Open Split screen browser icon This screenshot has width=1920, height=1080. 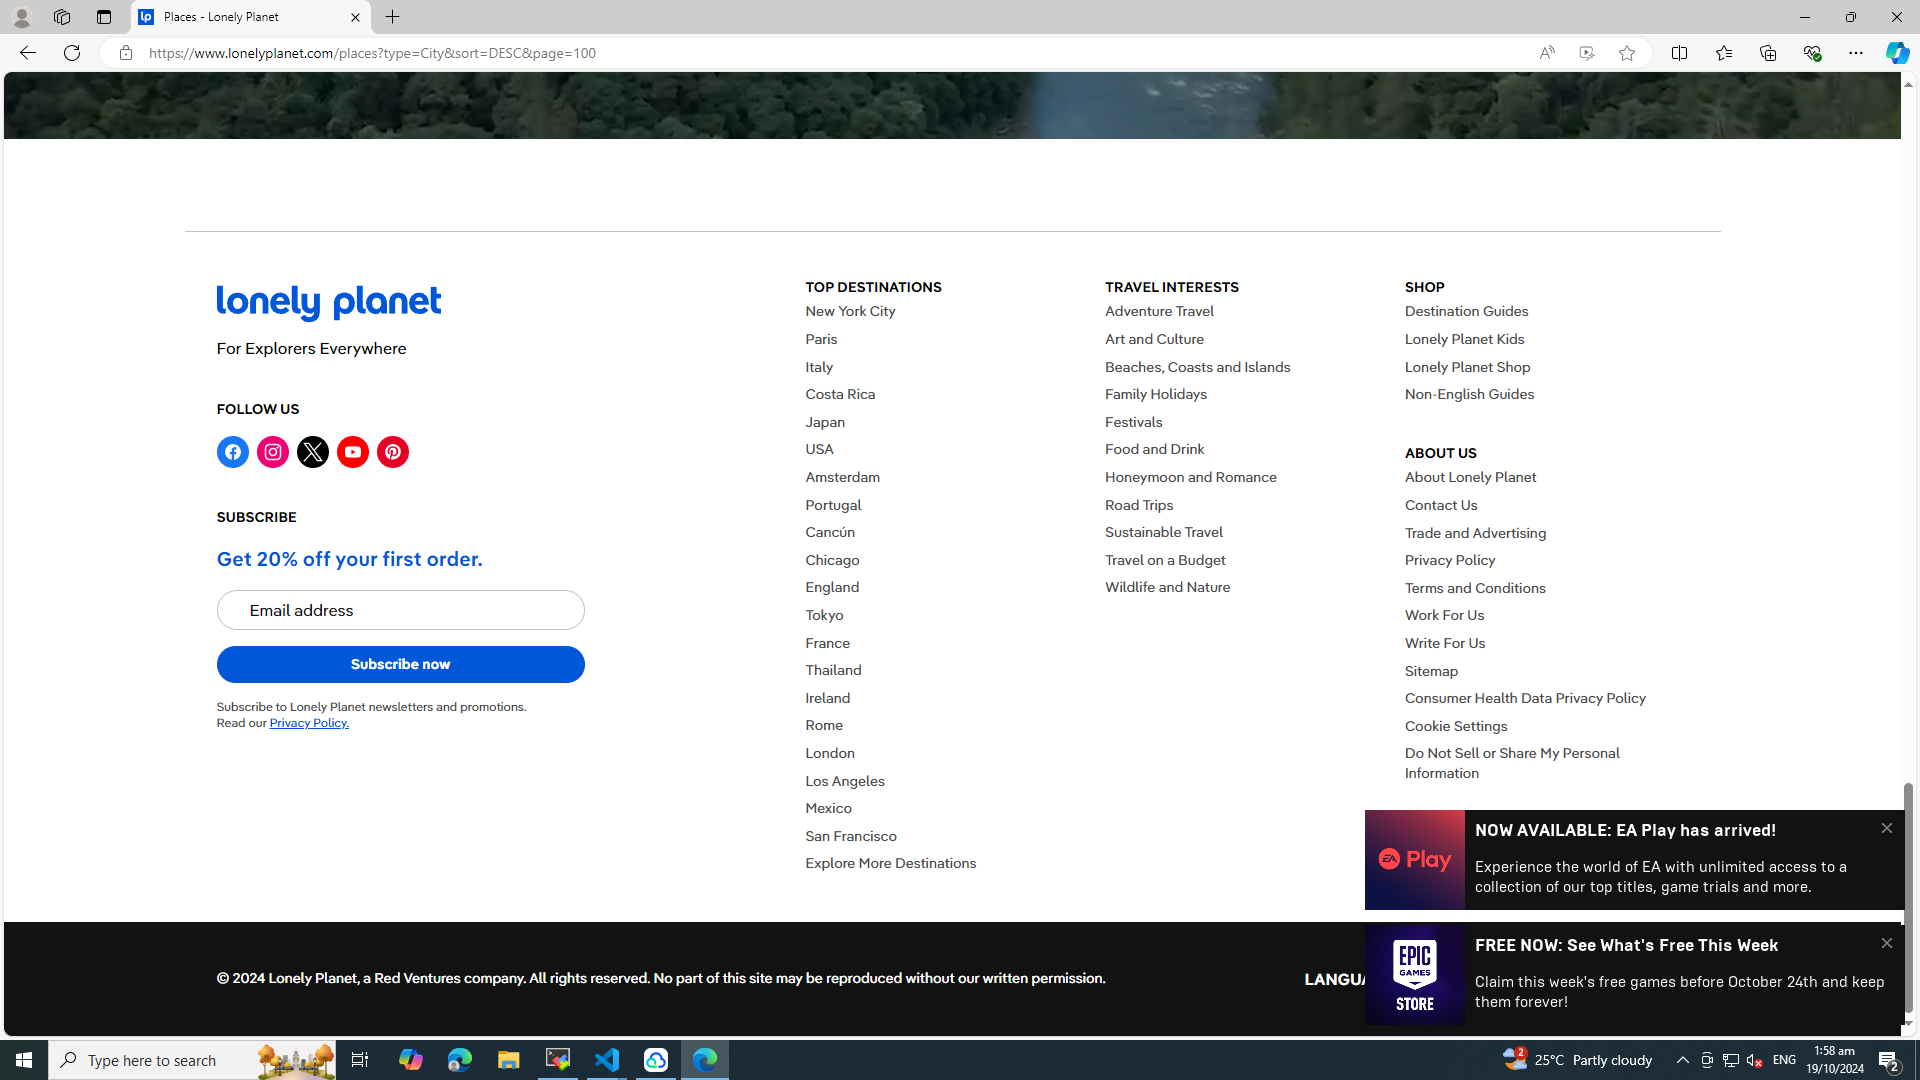pyautogui.click(x=1679, y=53)
